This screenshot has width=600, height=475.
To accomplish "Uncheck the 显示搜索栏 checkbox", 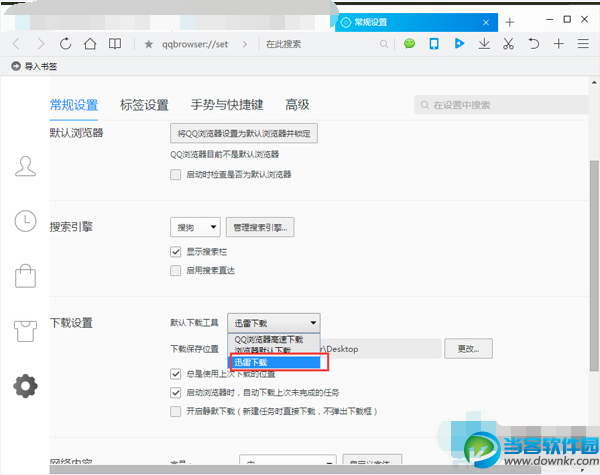I will 176,252.
